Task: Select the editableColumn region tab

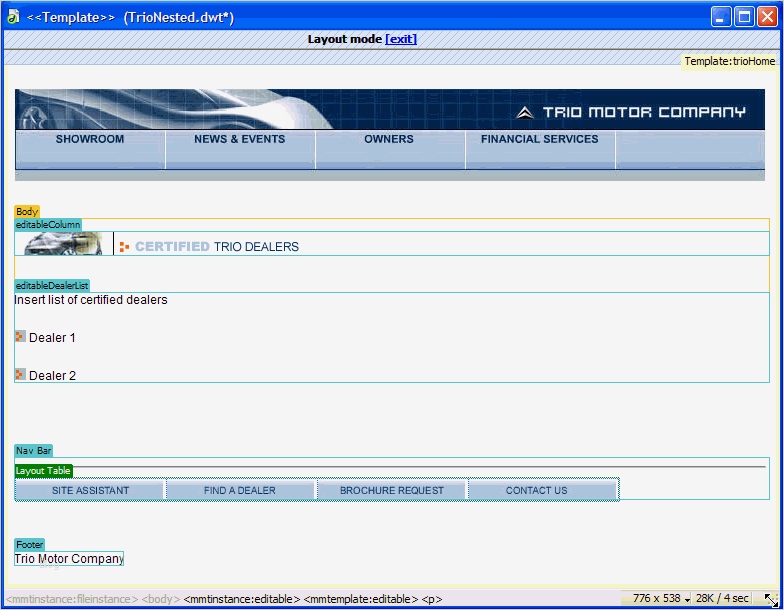Action: [x=48, y=225]
